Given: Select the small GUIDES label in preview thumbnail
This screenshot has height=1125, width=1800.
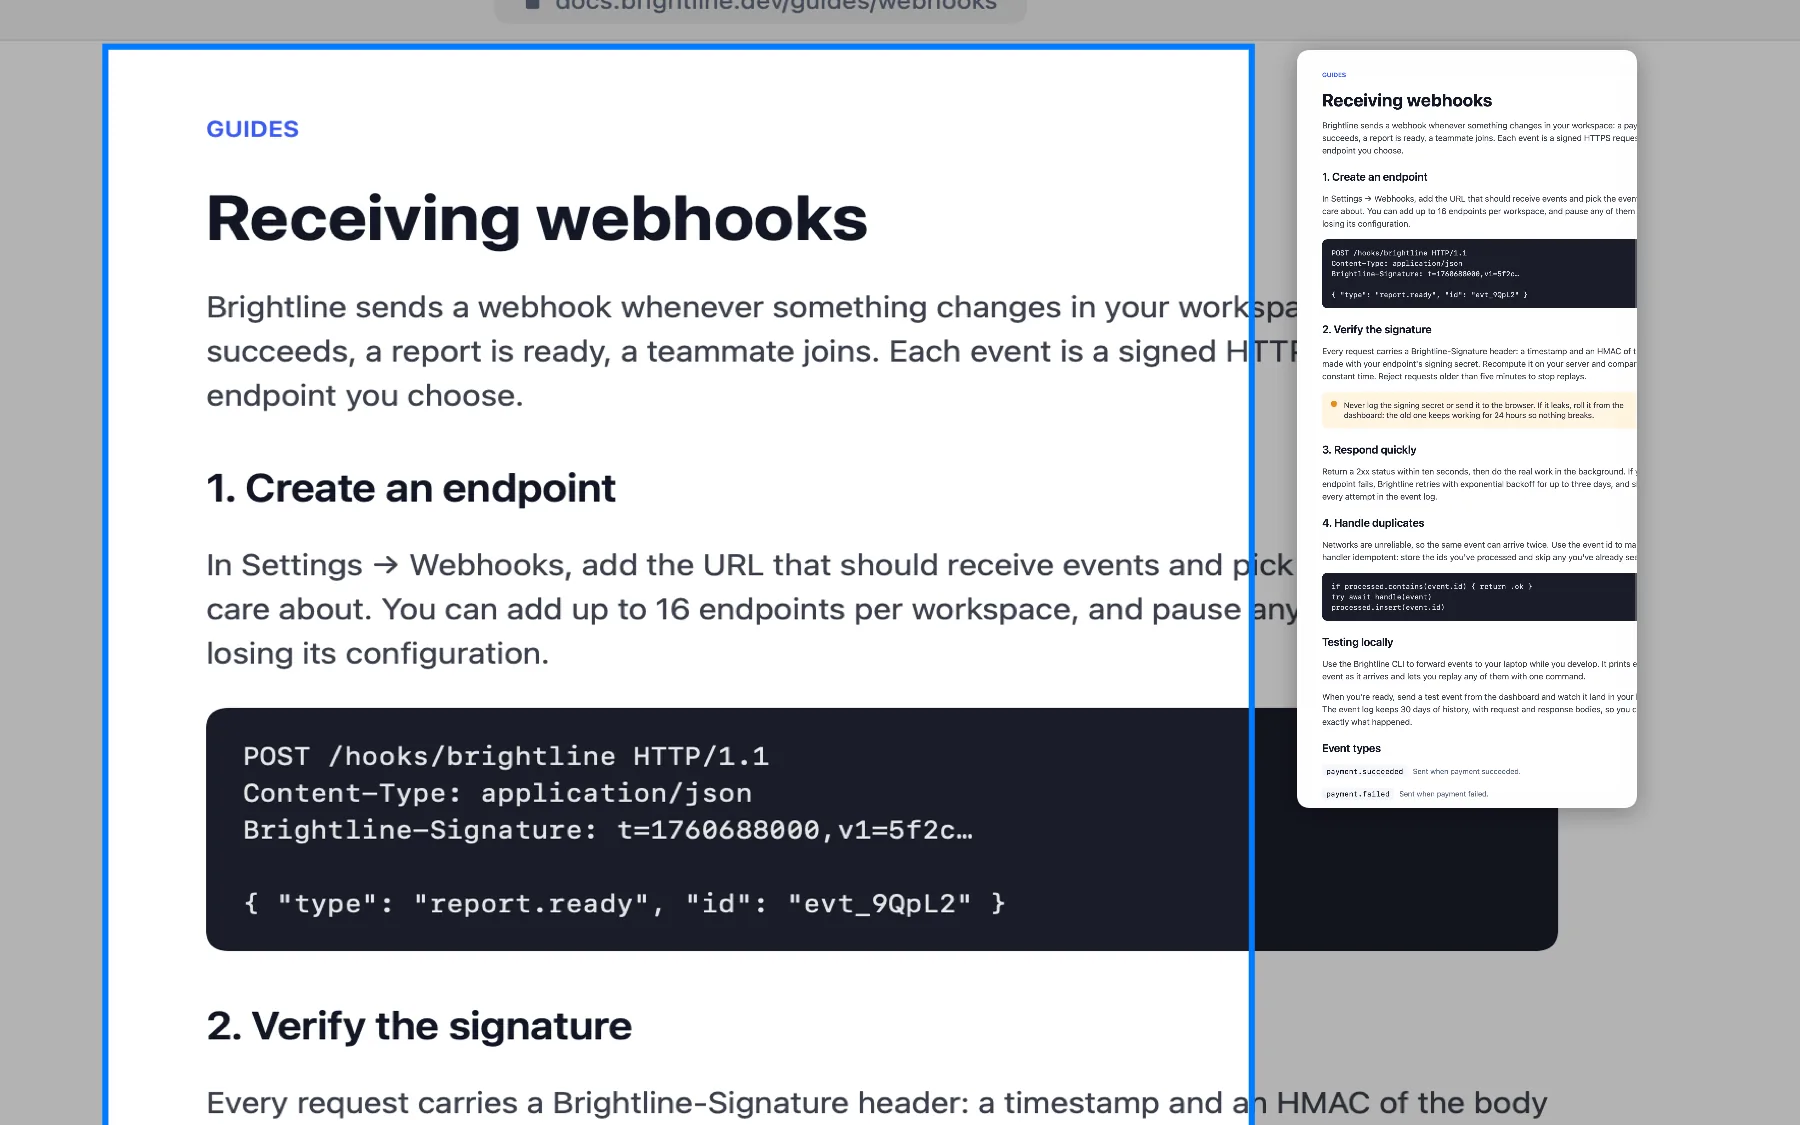Looking at the screenshot, I should [x=1334, y=75].
